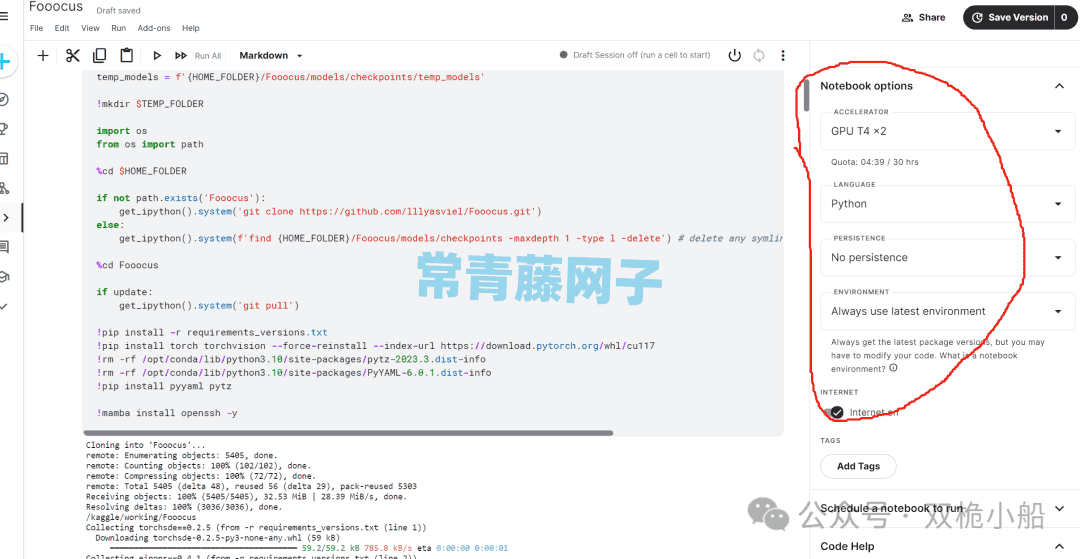
Task: Toggle the Internet on switch
Action: point(833,412)
